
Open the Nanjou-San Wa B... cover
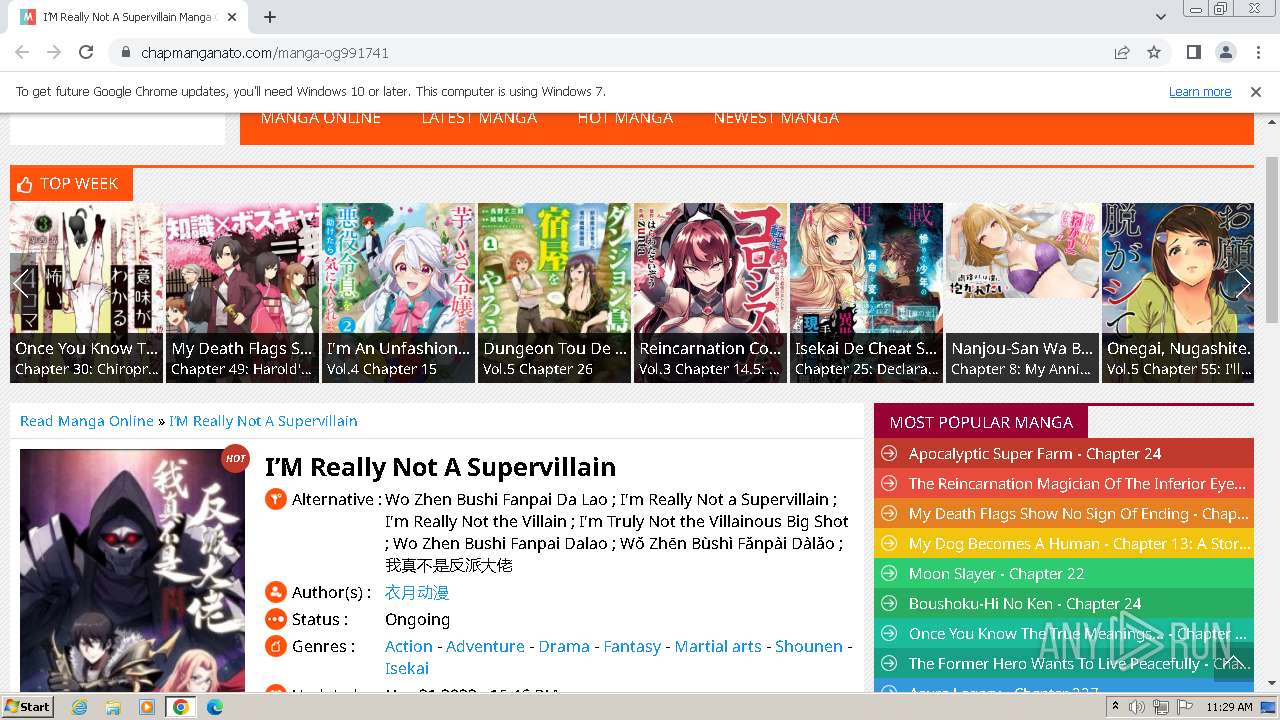click(x=1023, y=292)
